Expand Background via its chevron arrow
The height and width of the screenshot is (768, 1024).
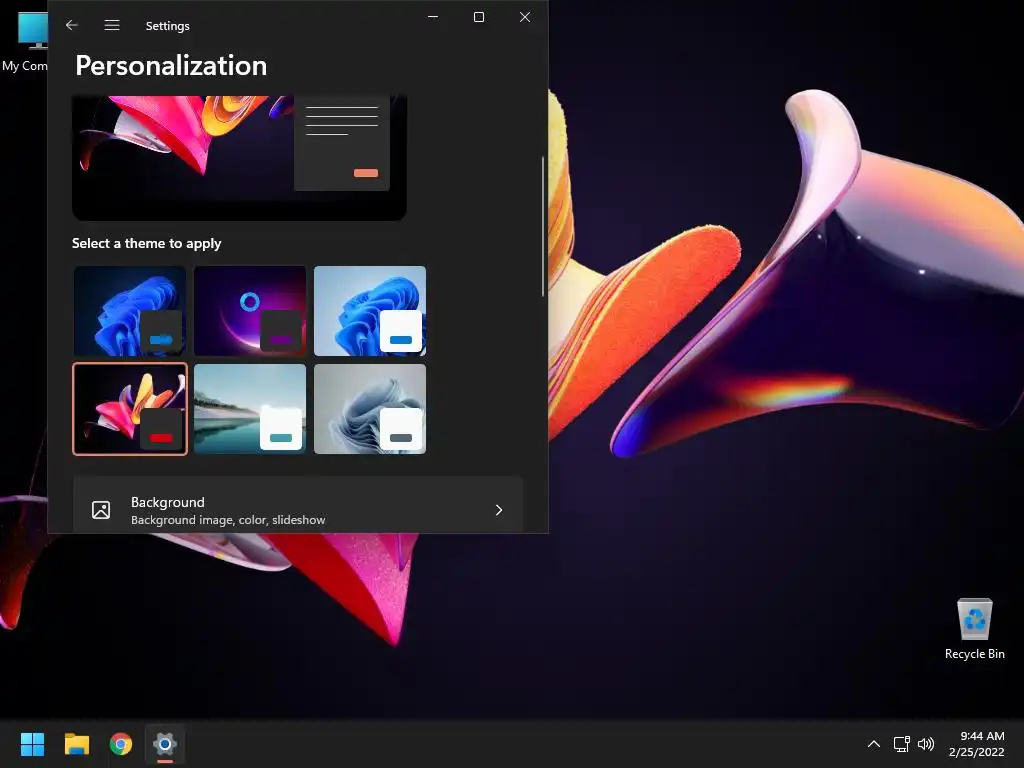click(x=499, y=510)
